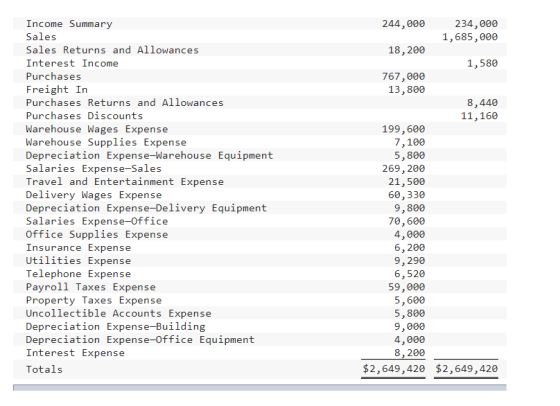
Task: Click the horizontal scrollbar below the table
Action: (260, 388)
